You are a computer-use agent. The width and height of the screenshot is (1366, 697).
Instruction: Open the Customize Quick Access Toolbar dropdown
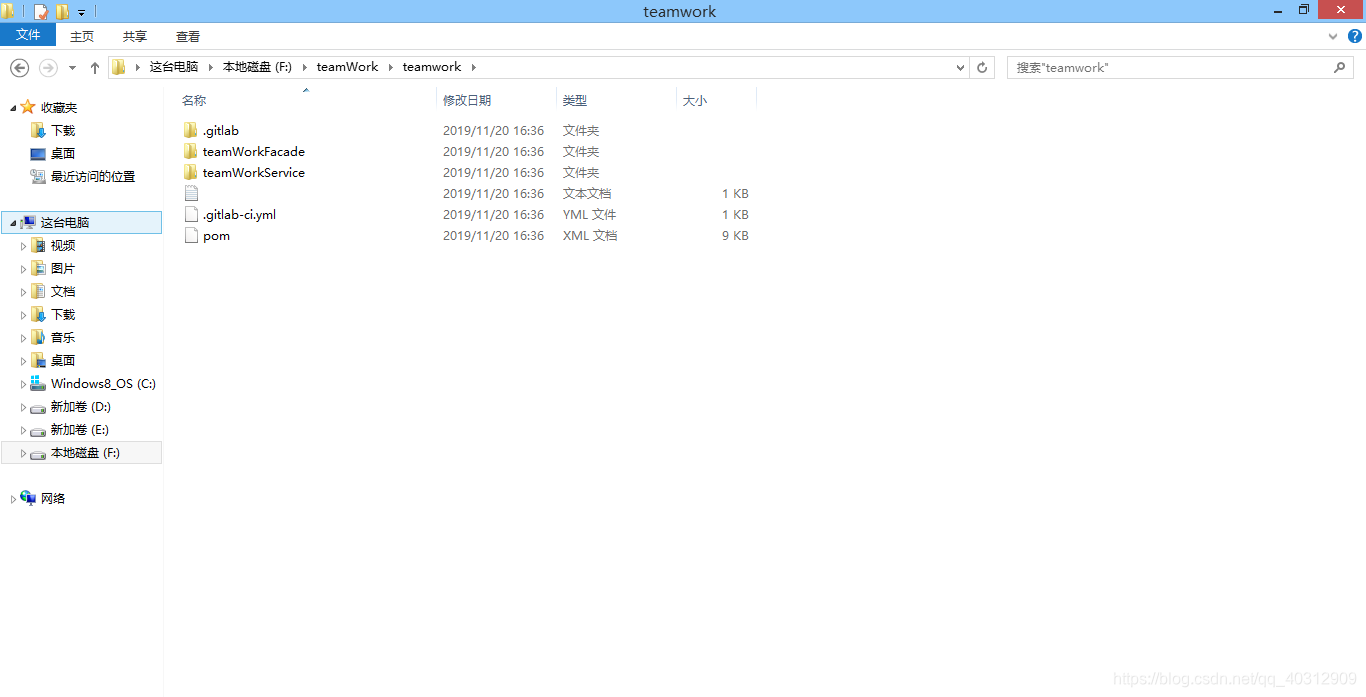(82, 13)
